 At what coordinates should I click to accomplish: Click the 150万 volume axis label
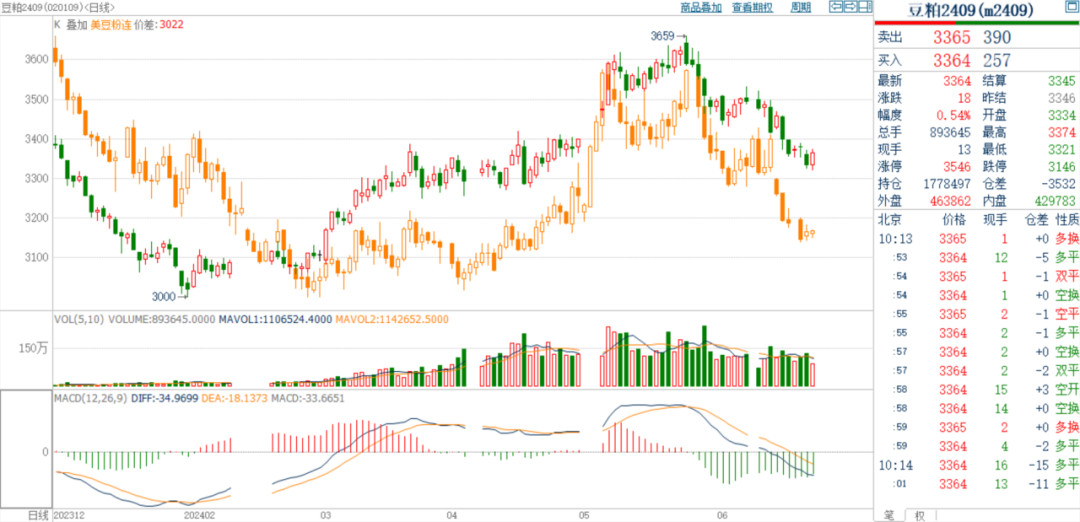click(x=34, y=349)
